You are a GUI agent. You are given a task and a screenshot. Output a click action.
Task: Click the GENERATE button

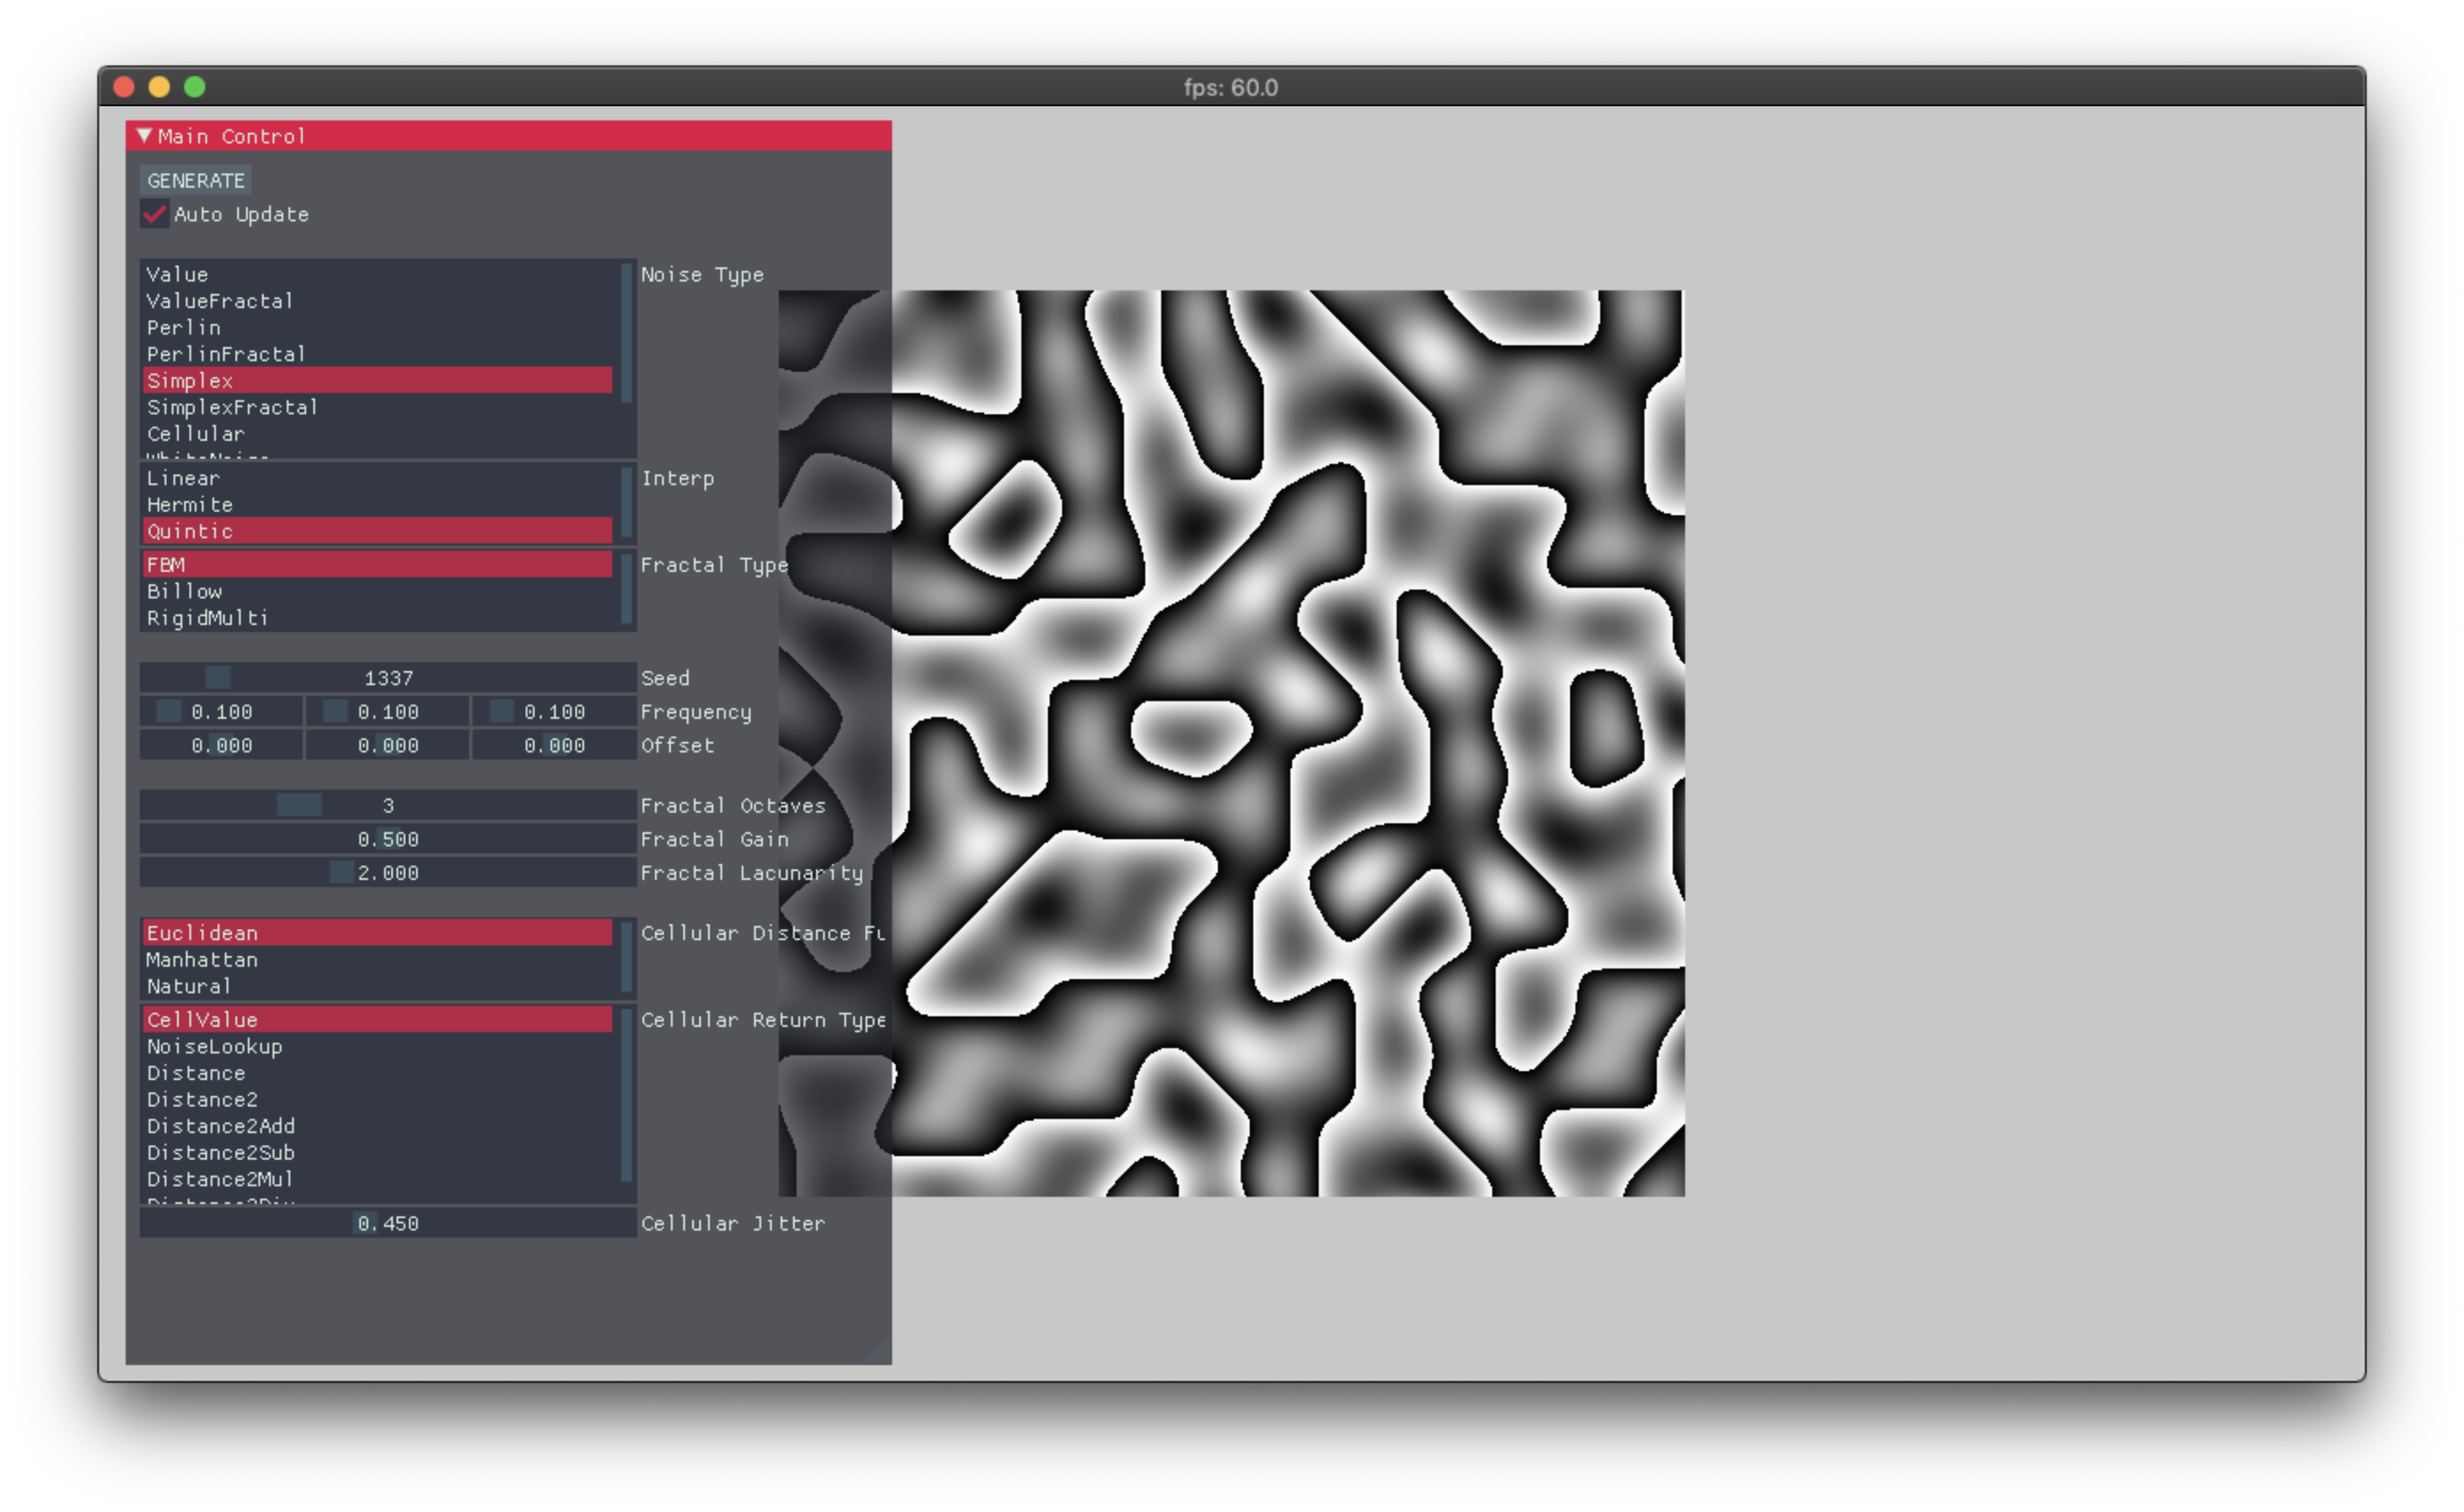tap(195, 181)
